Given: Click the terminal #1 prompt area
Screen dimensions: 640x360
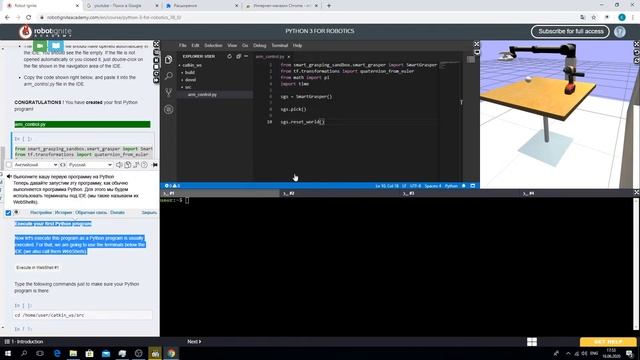Looking at the screenshot, I should 175,200.
